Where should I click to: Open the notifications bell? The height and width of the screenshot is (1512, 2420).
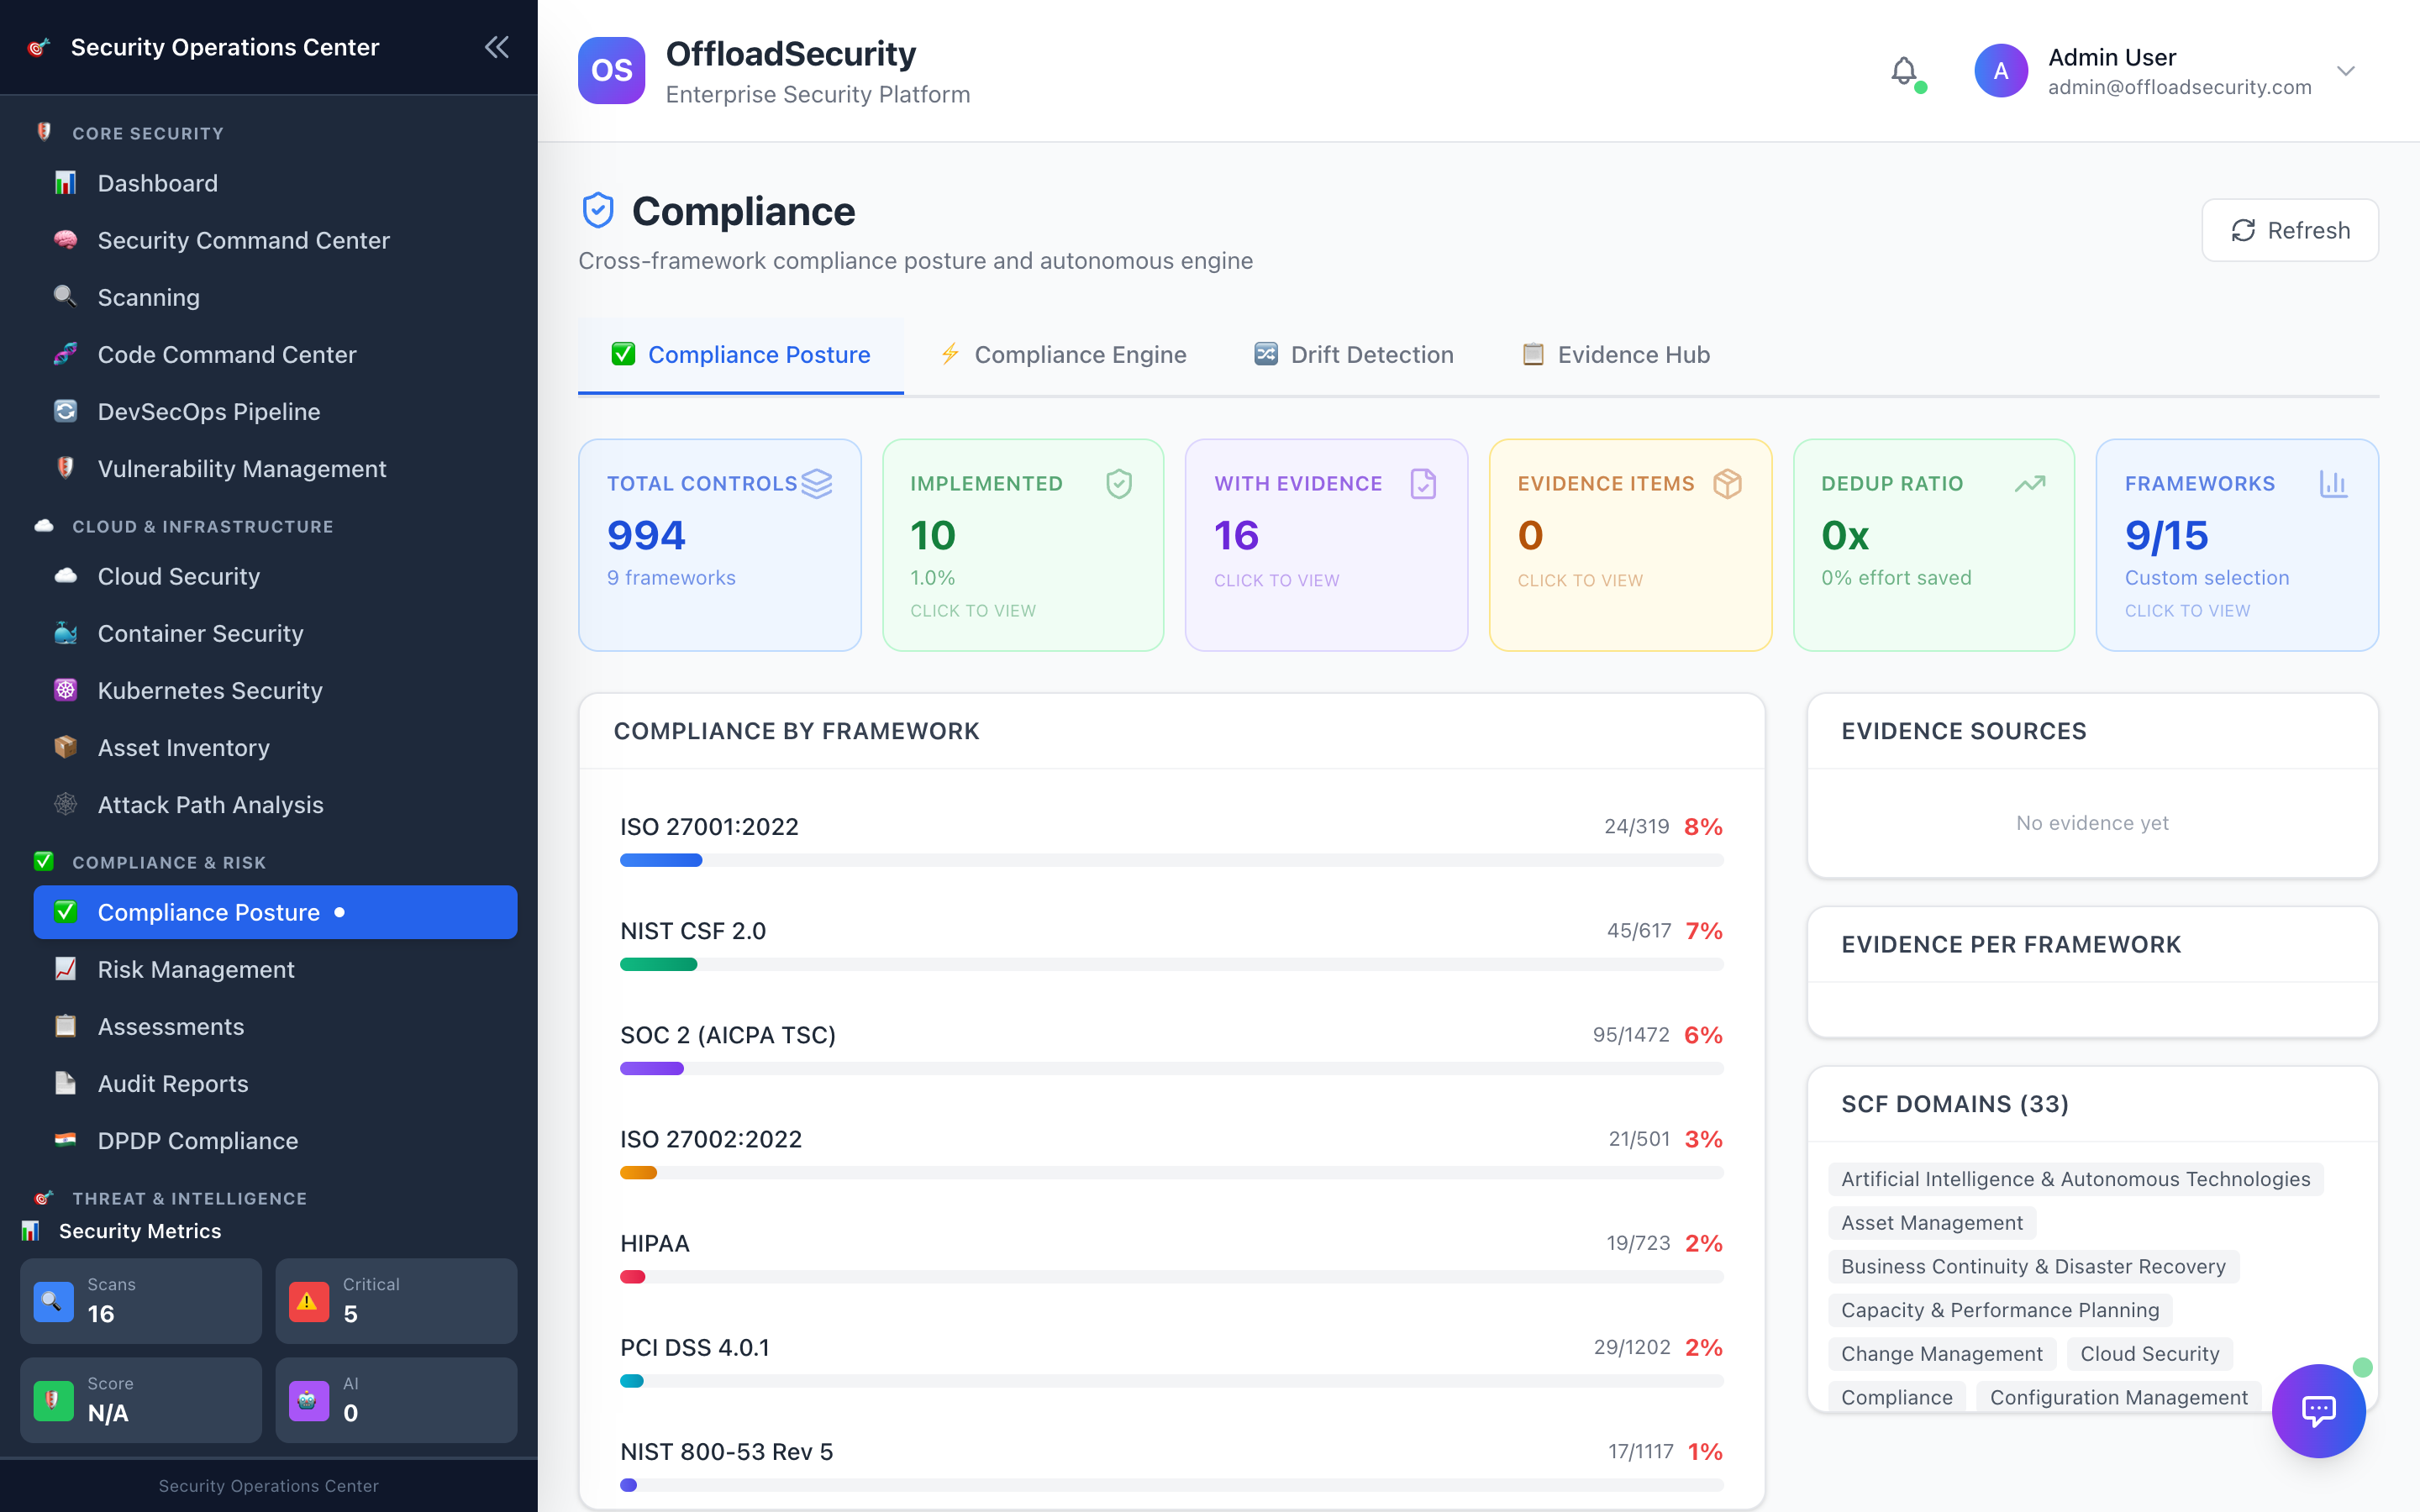tap(1904, 71)
